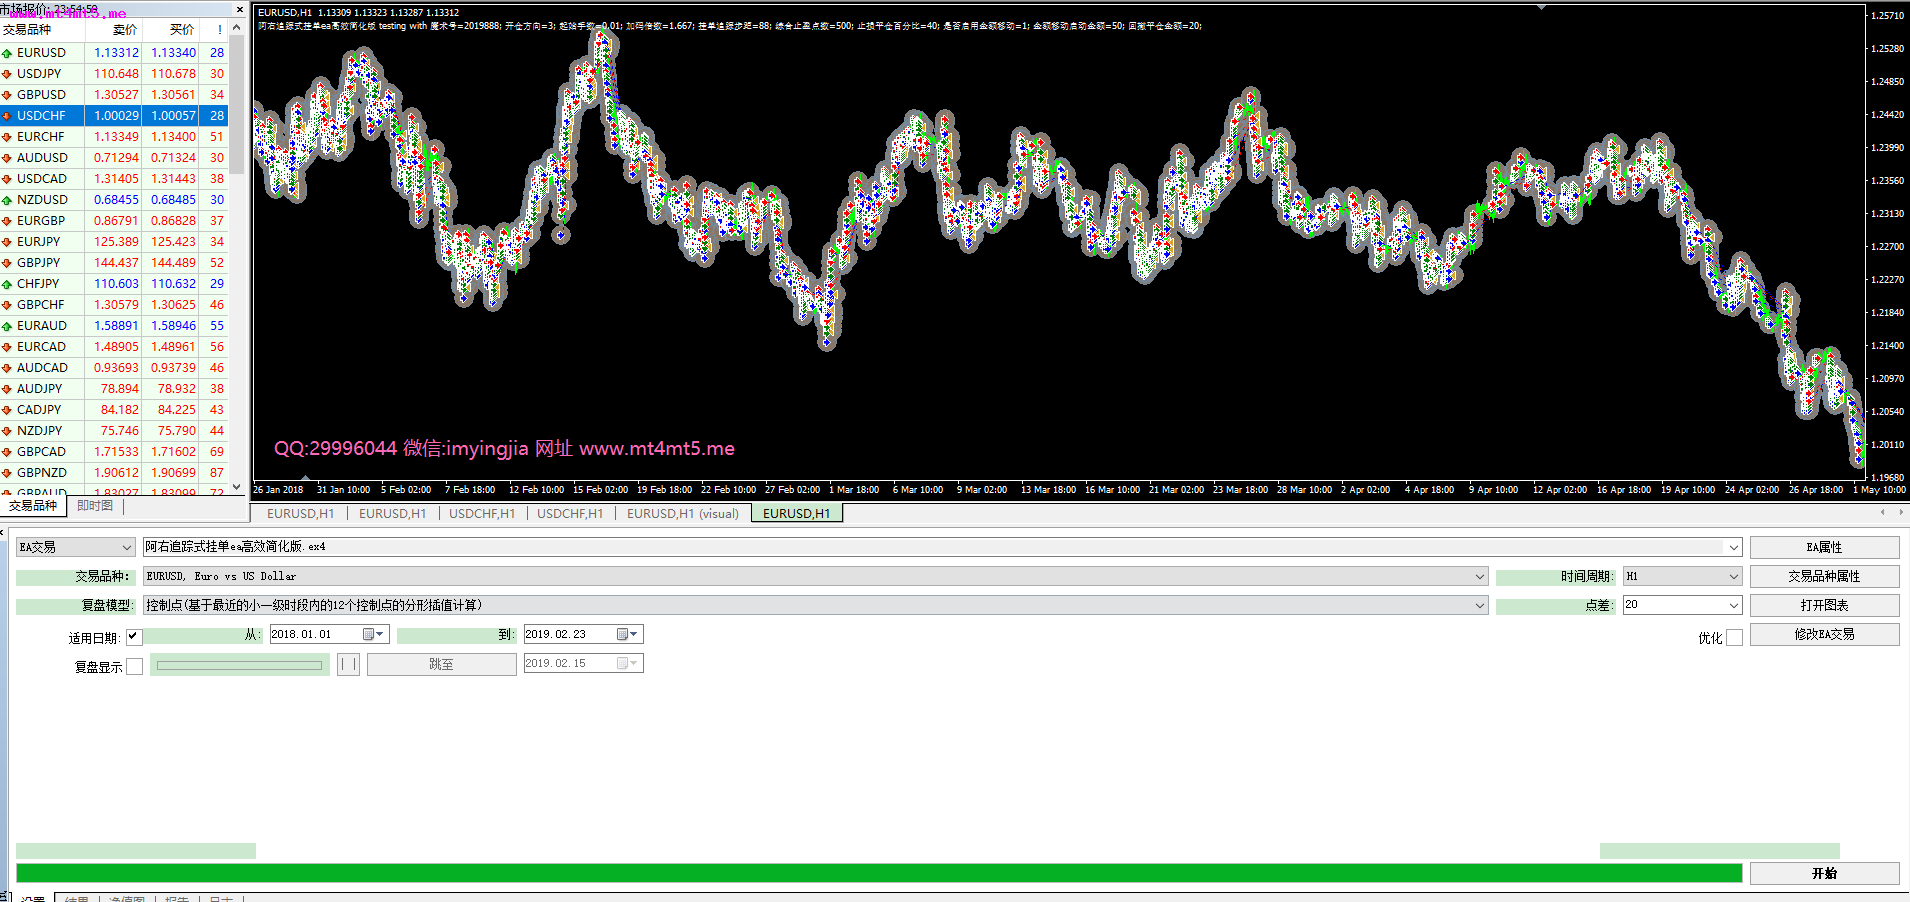Uncheck the 适用日期 date range checkbox

[134, 637]
